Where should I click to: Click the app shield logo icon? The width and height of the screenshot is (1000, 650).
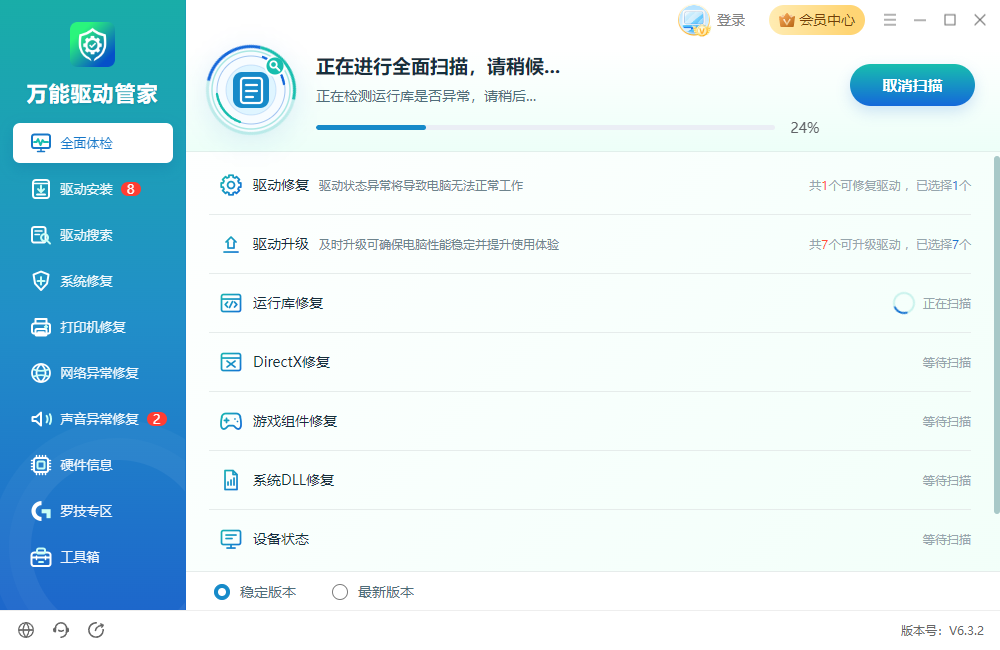92,44
